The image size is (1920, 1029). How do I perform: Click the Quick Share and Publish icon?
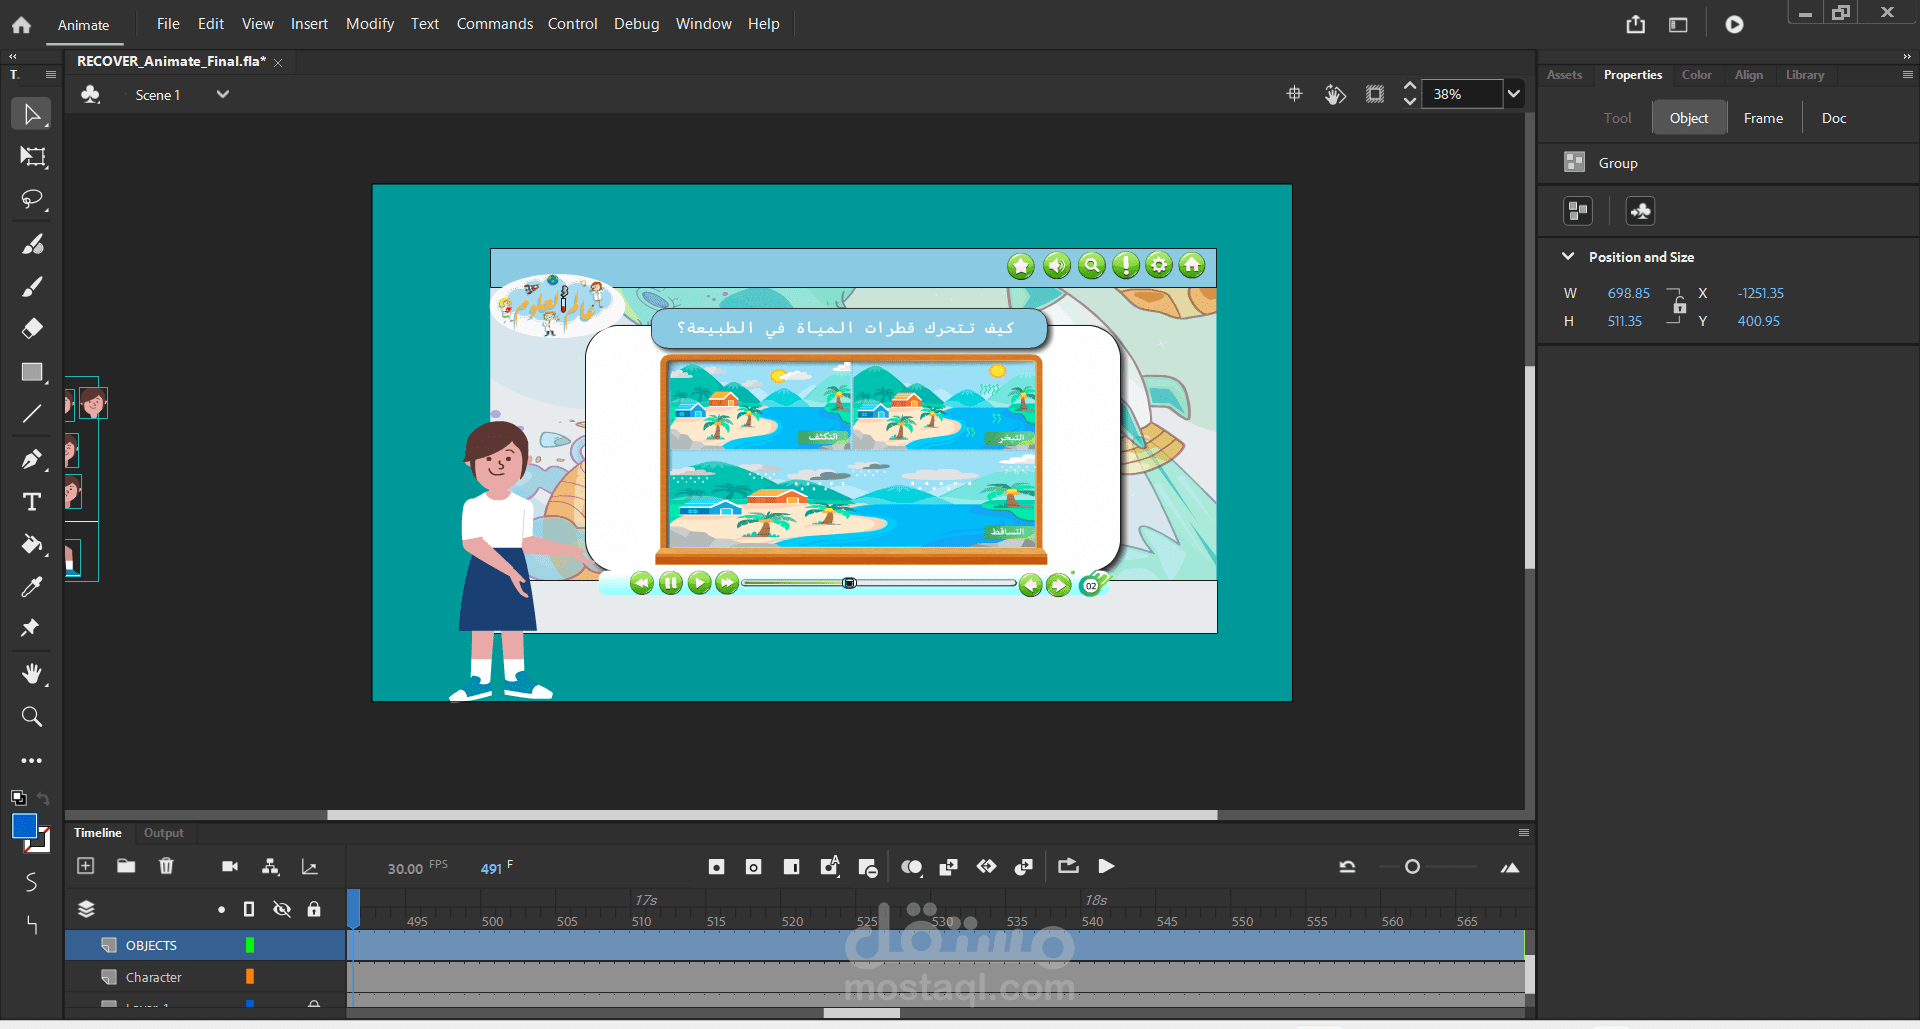pyautogui.click(x=1636, y=24)
